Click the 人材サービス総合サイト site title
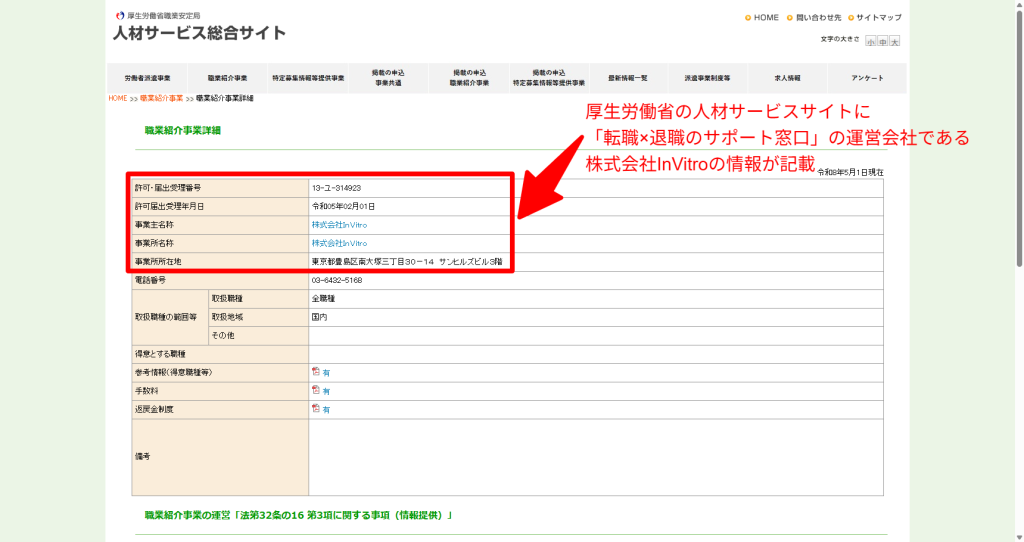This screenshot has width=1024, height=542. point(199,33)
